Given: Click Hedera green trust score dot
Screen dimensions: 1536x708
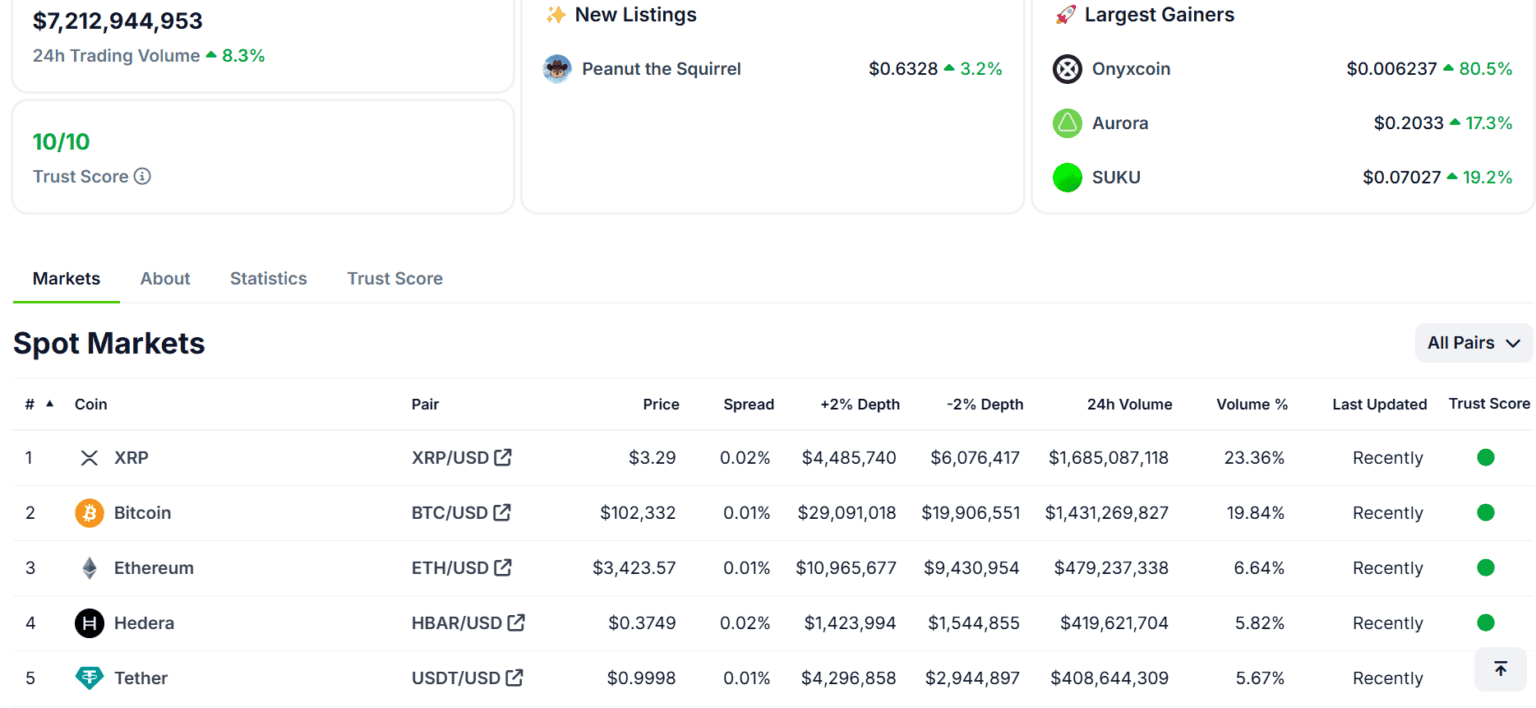Looking at the screenshot, I should (1485, 622).
